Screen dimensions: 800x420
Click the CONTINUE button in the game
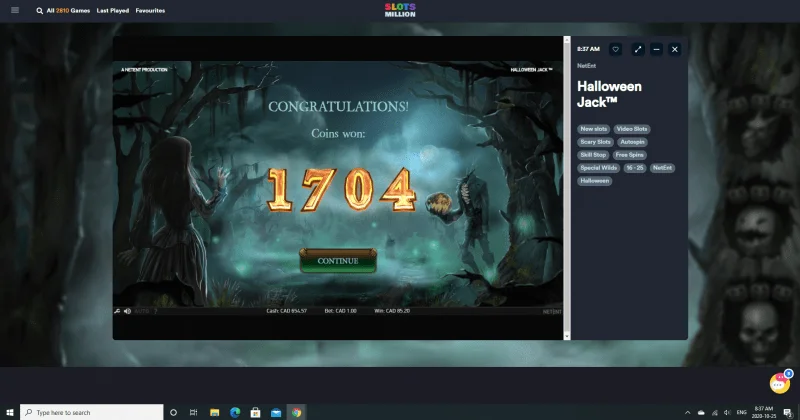coord(338,261)
